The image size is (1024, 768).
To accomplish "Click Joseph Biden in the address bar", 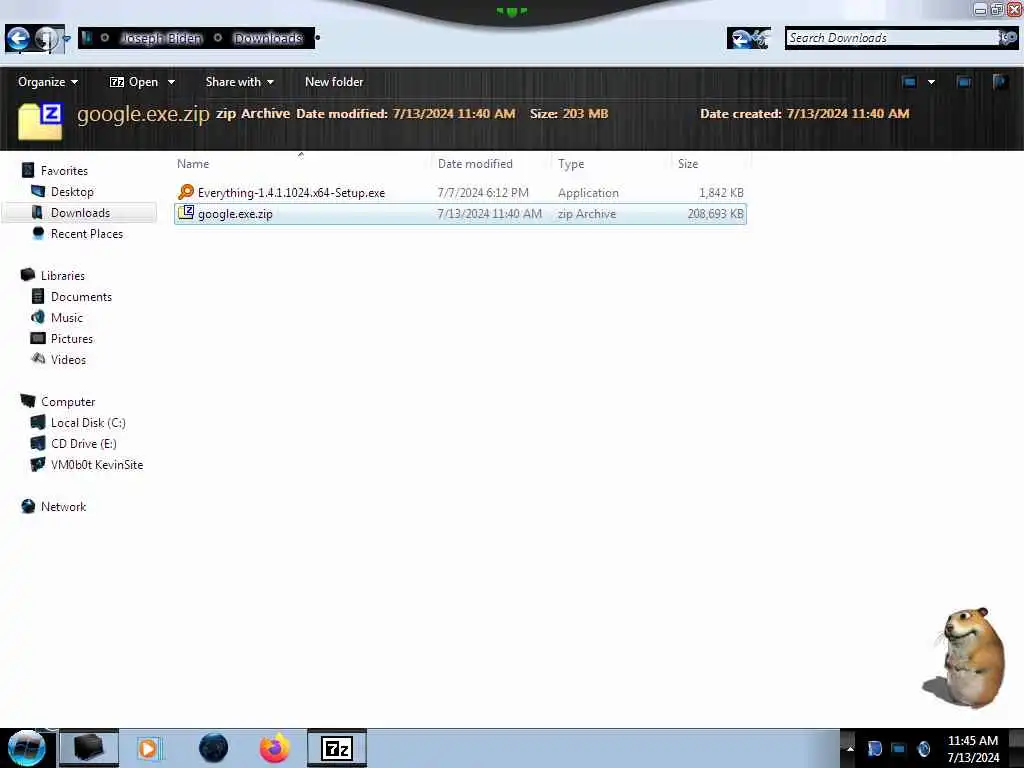I will pos(161,38).
